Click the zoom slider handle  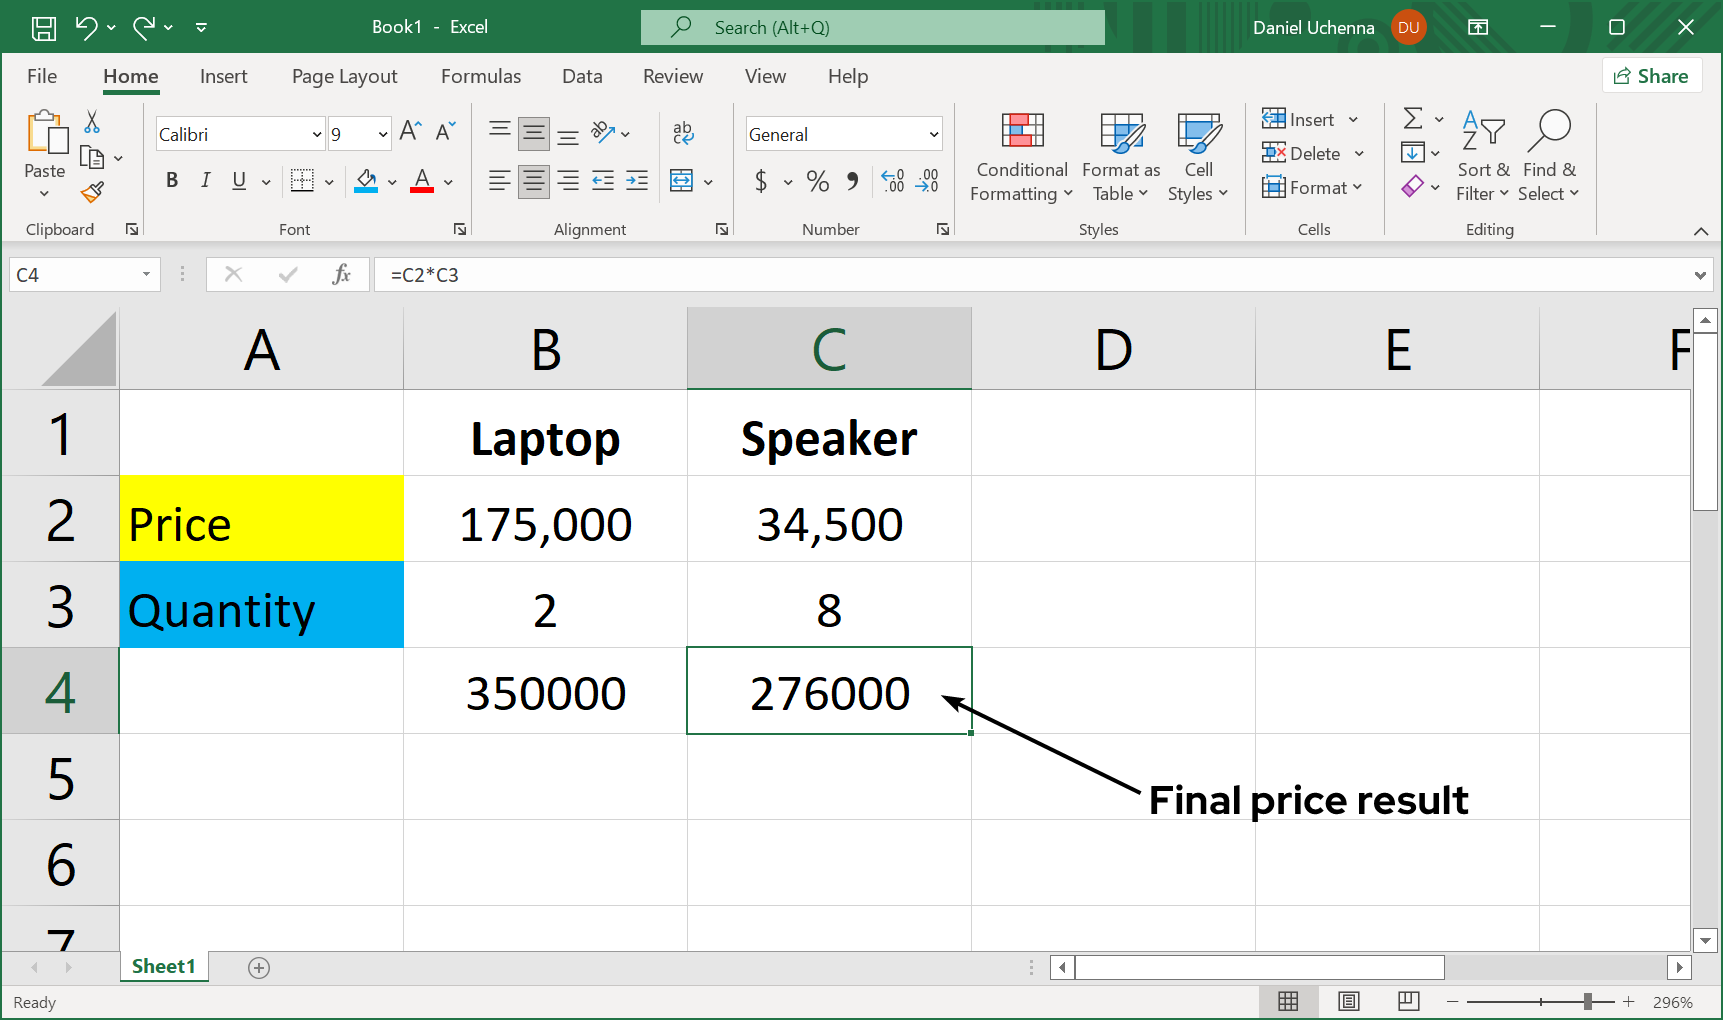click(x=1587, y=1001)
